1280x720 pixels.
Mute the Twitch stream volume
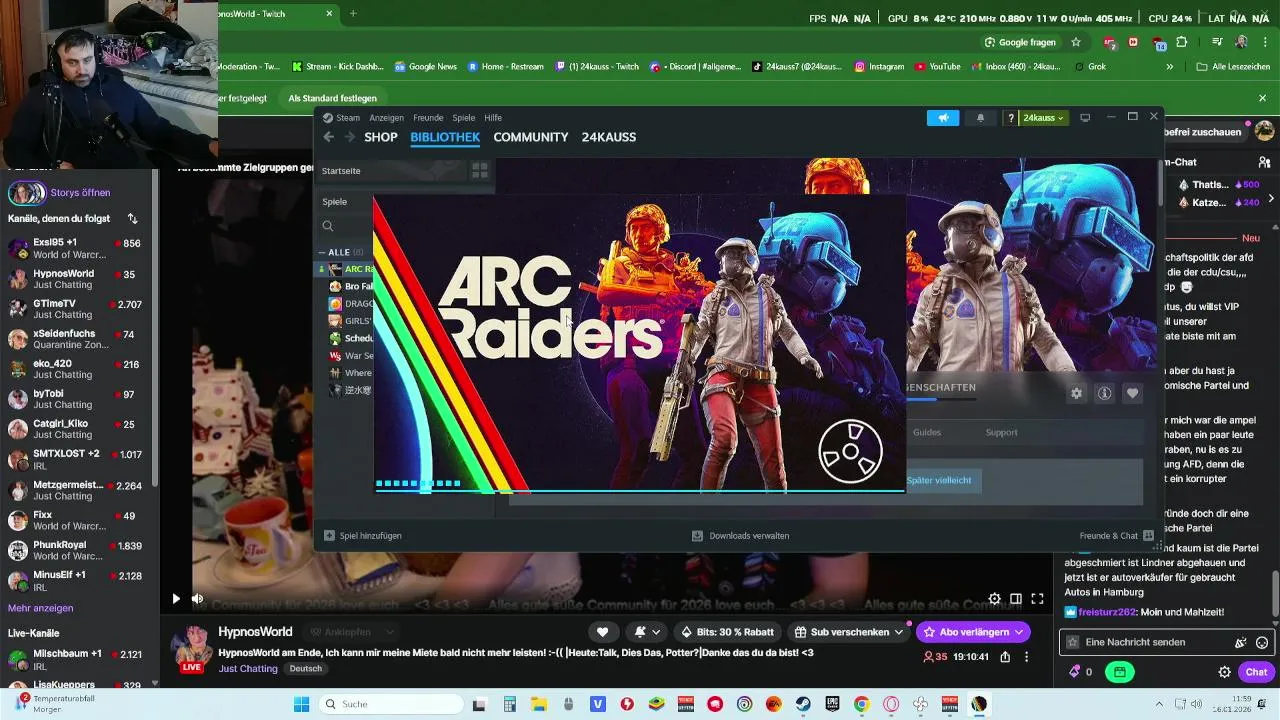click(197, 599)
